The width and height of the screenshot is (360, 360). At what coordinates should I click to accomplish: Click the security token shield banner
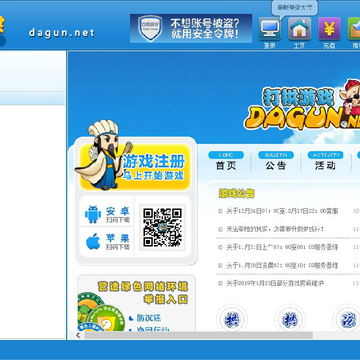191,28
